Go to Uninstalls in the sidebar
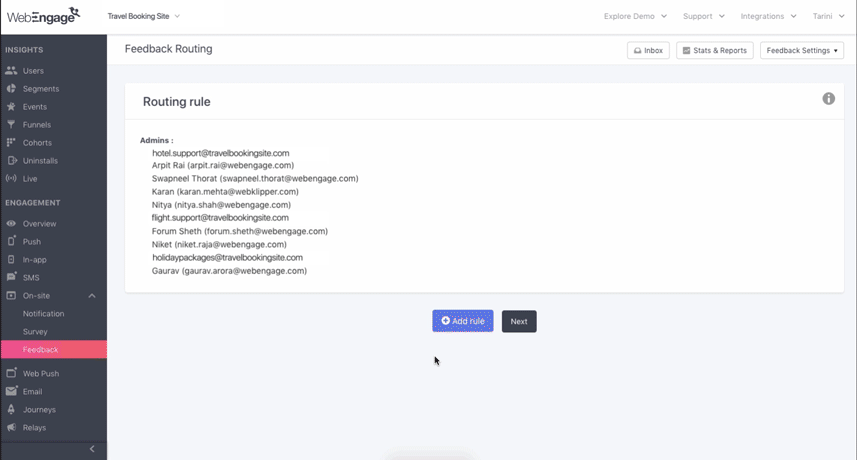The height and width of the screenshot is (460, 857). (40, 161)
